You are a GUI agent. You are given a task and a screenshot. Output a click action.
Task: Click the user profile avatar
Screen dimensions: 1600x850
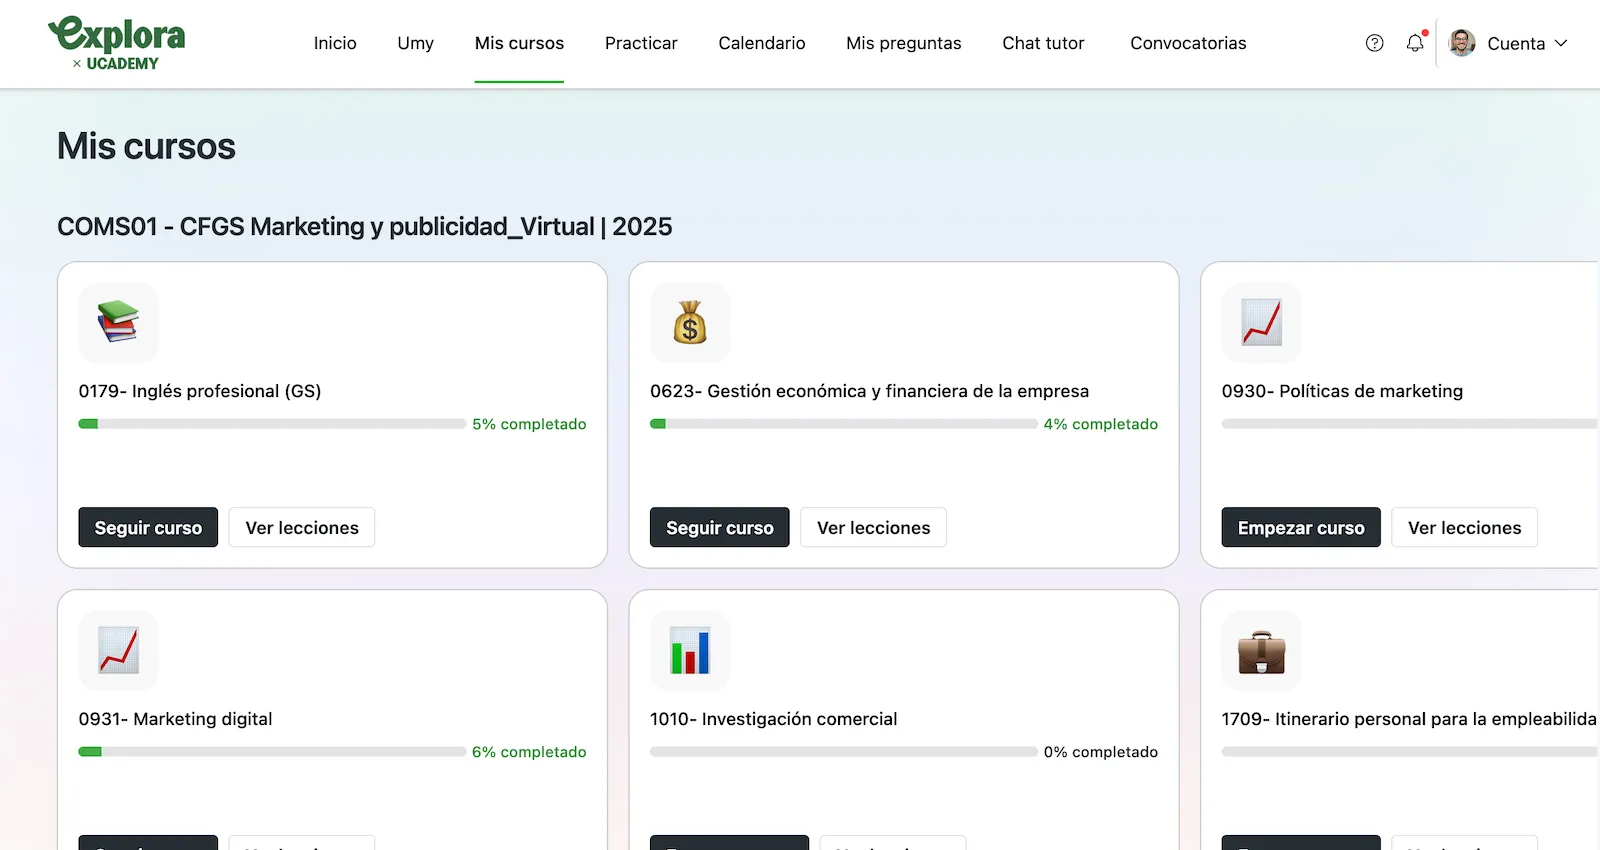(x=1462, y=43)
